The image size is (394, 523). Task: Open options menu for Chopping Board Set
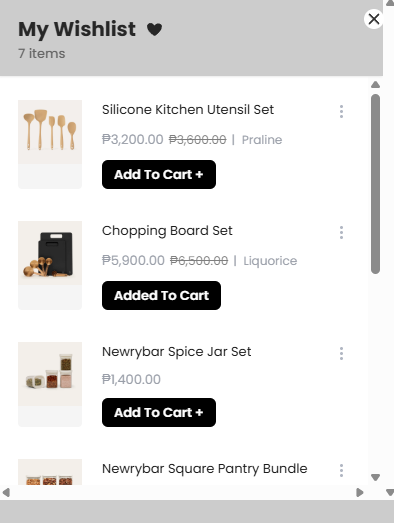pos(341,232)
